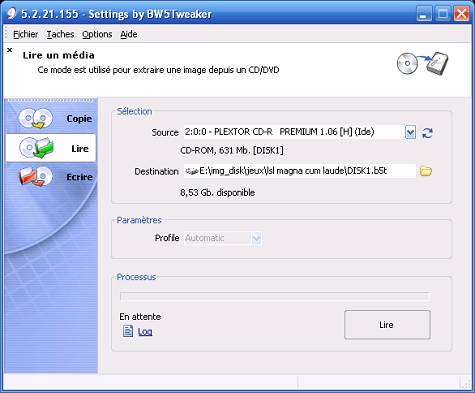The image size is (475, 393).
Task: Click the log document icon
Action: (128, 331)
